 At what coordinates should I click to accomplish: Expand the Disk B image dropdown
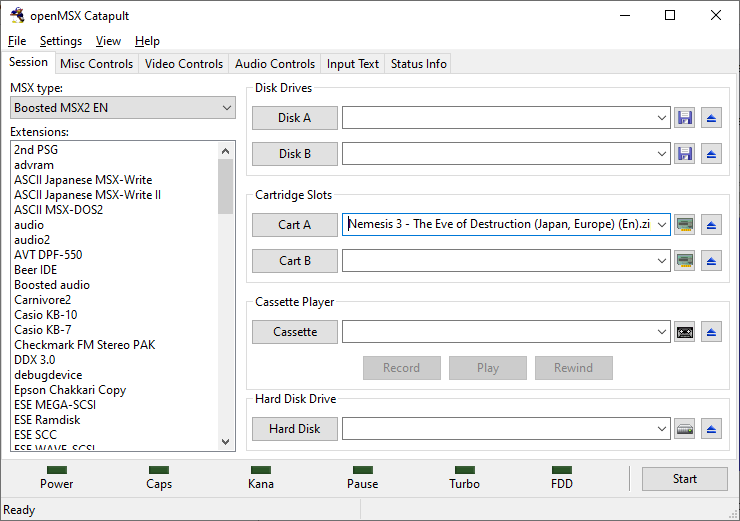coord(662,154)
